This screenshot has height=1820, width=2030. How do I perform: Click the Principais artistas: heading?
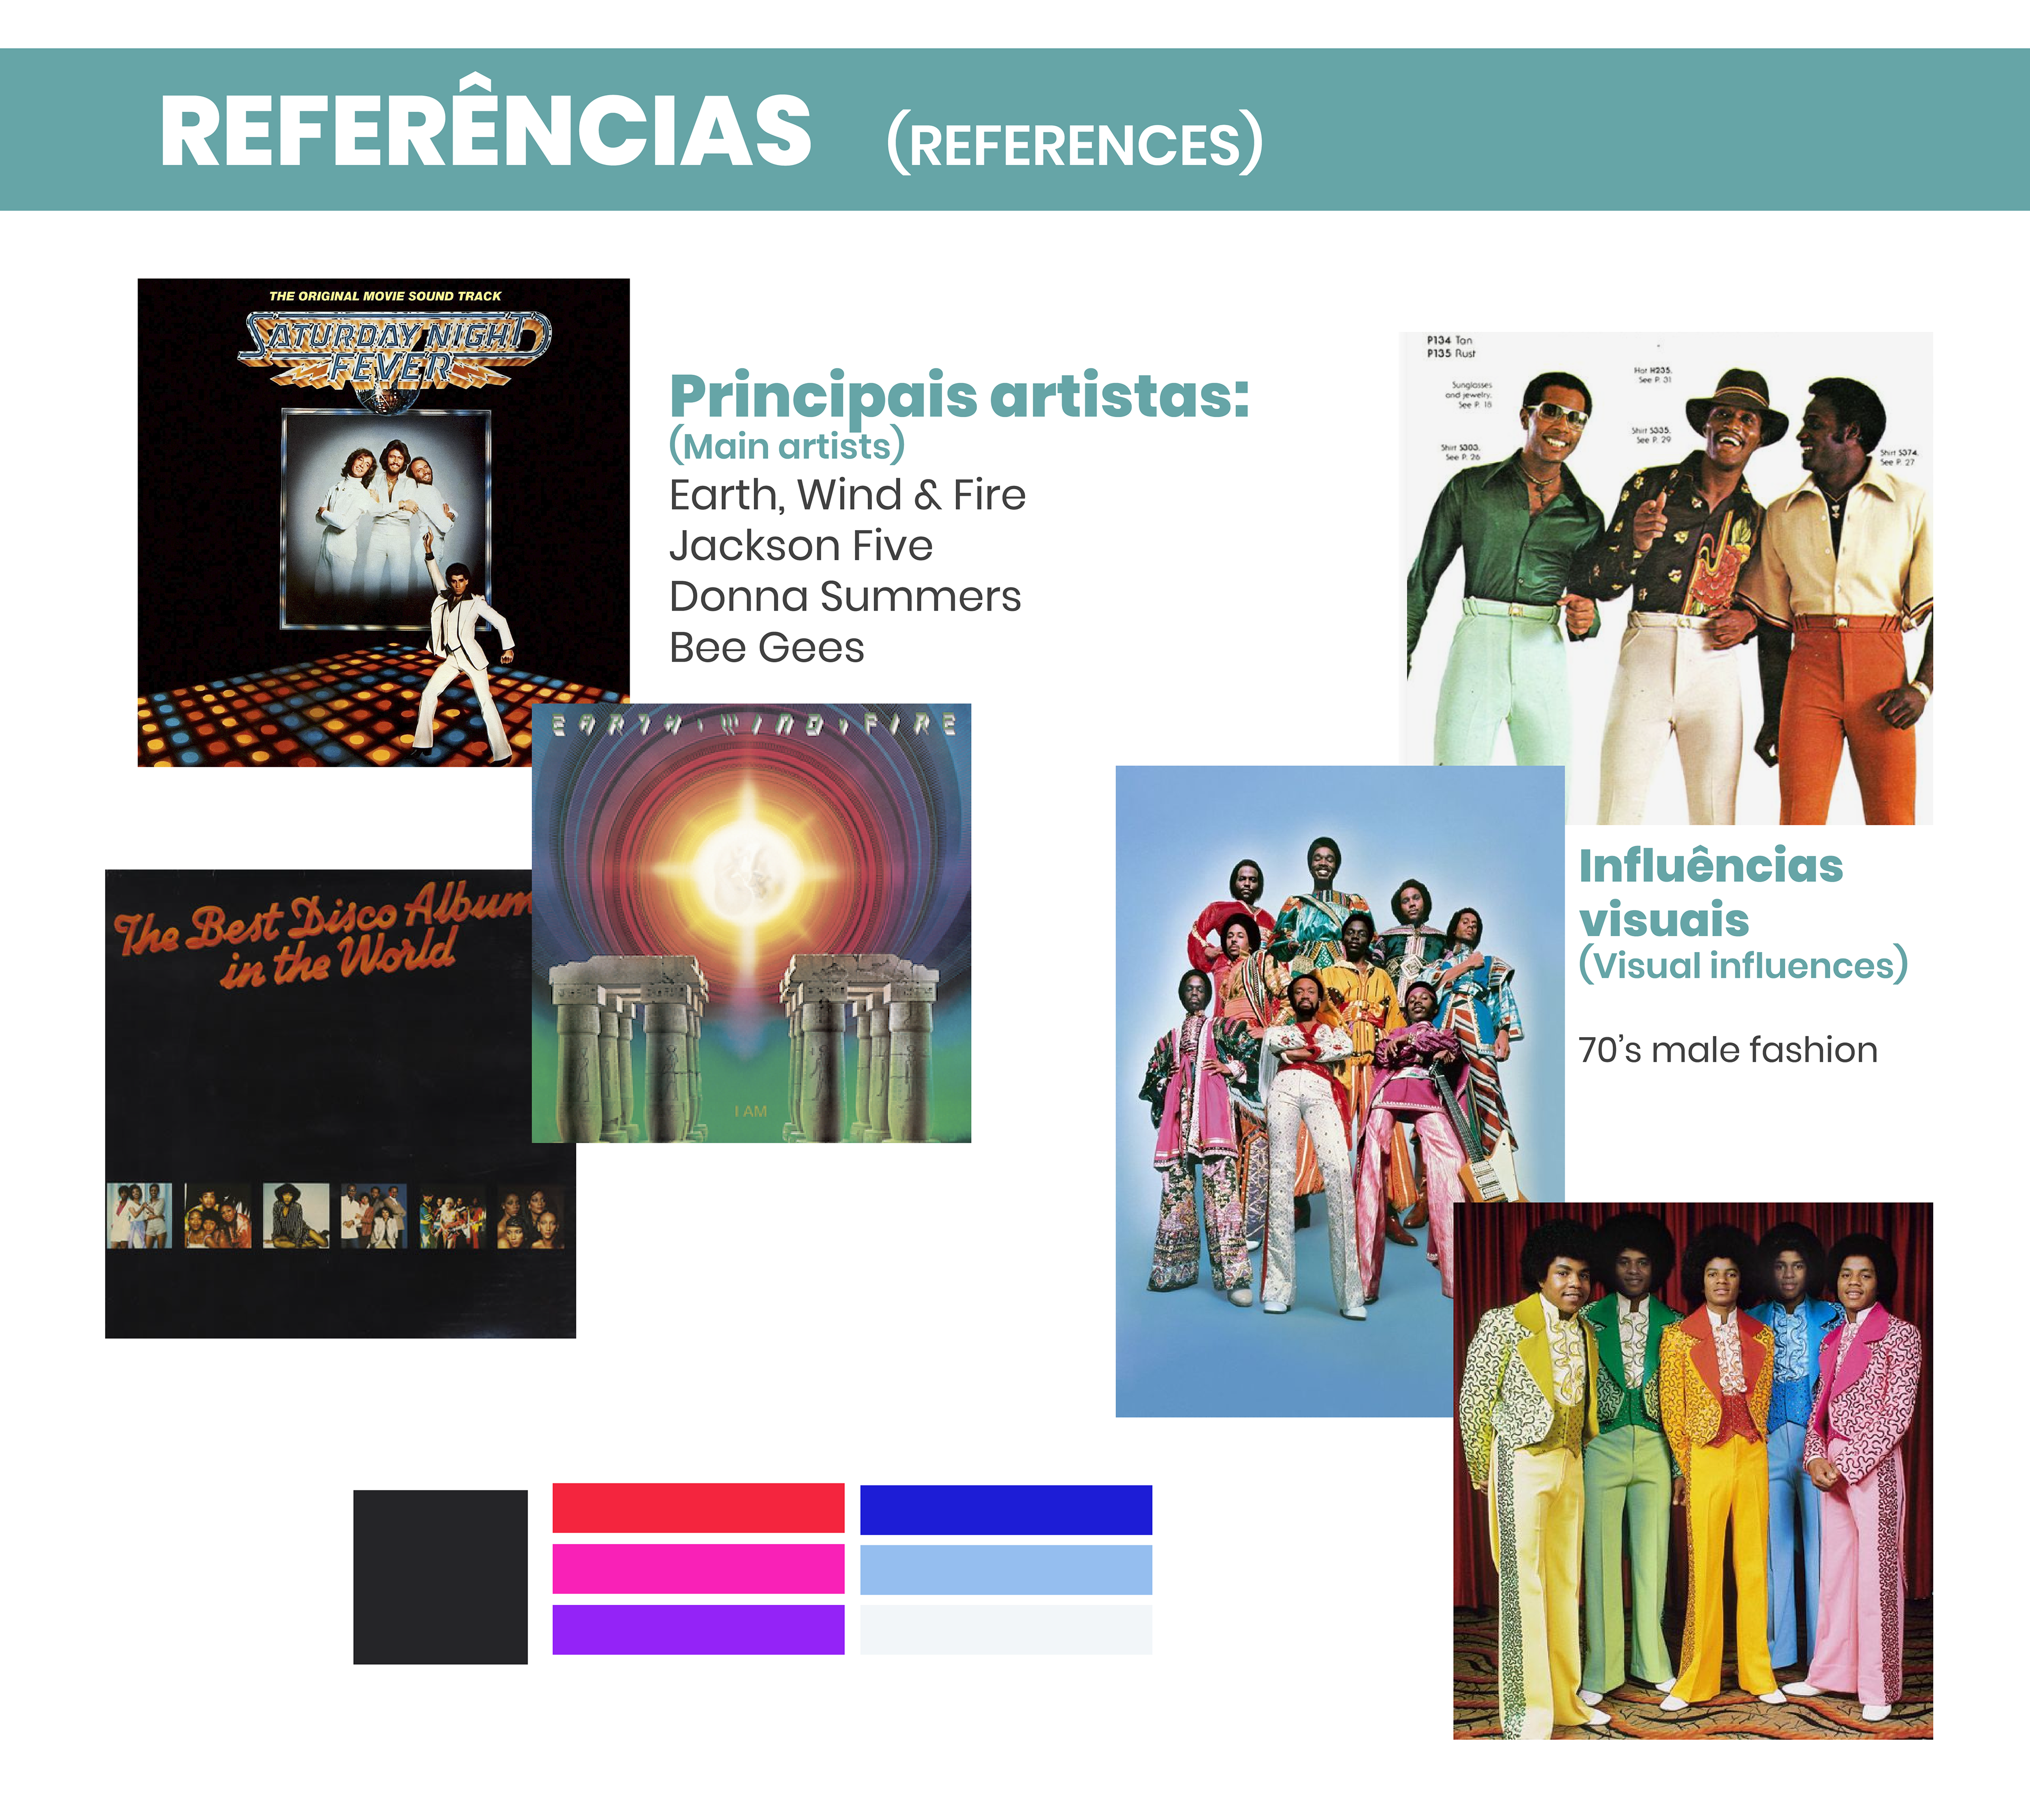coord(960,396)
